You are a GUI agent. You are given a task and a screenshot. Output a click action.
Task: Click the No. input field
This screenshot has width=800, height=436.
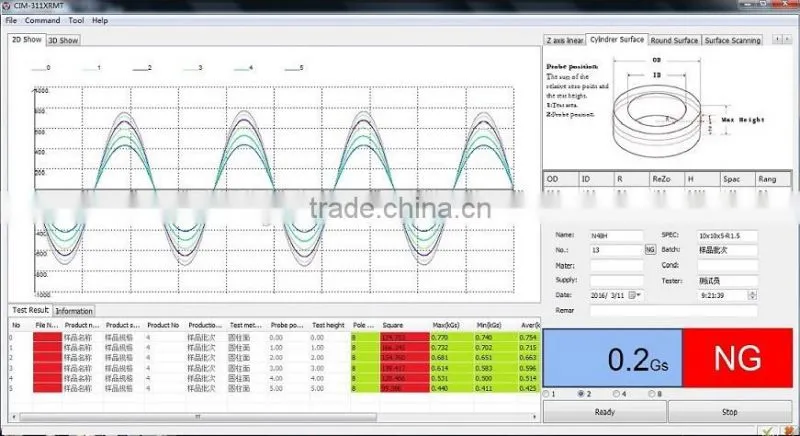tap(616, 250)
